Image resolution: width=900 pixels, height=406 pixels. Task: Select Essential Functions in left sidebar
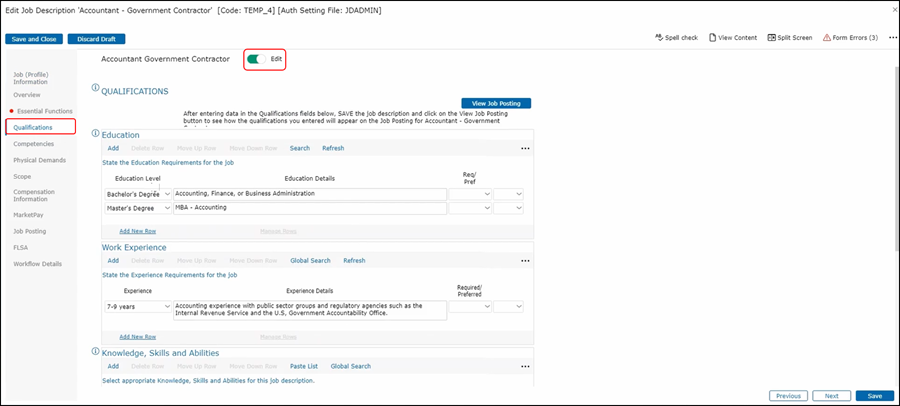[x=43, y=111]
